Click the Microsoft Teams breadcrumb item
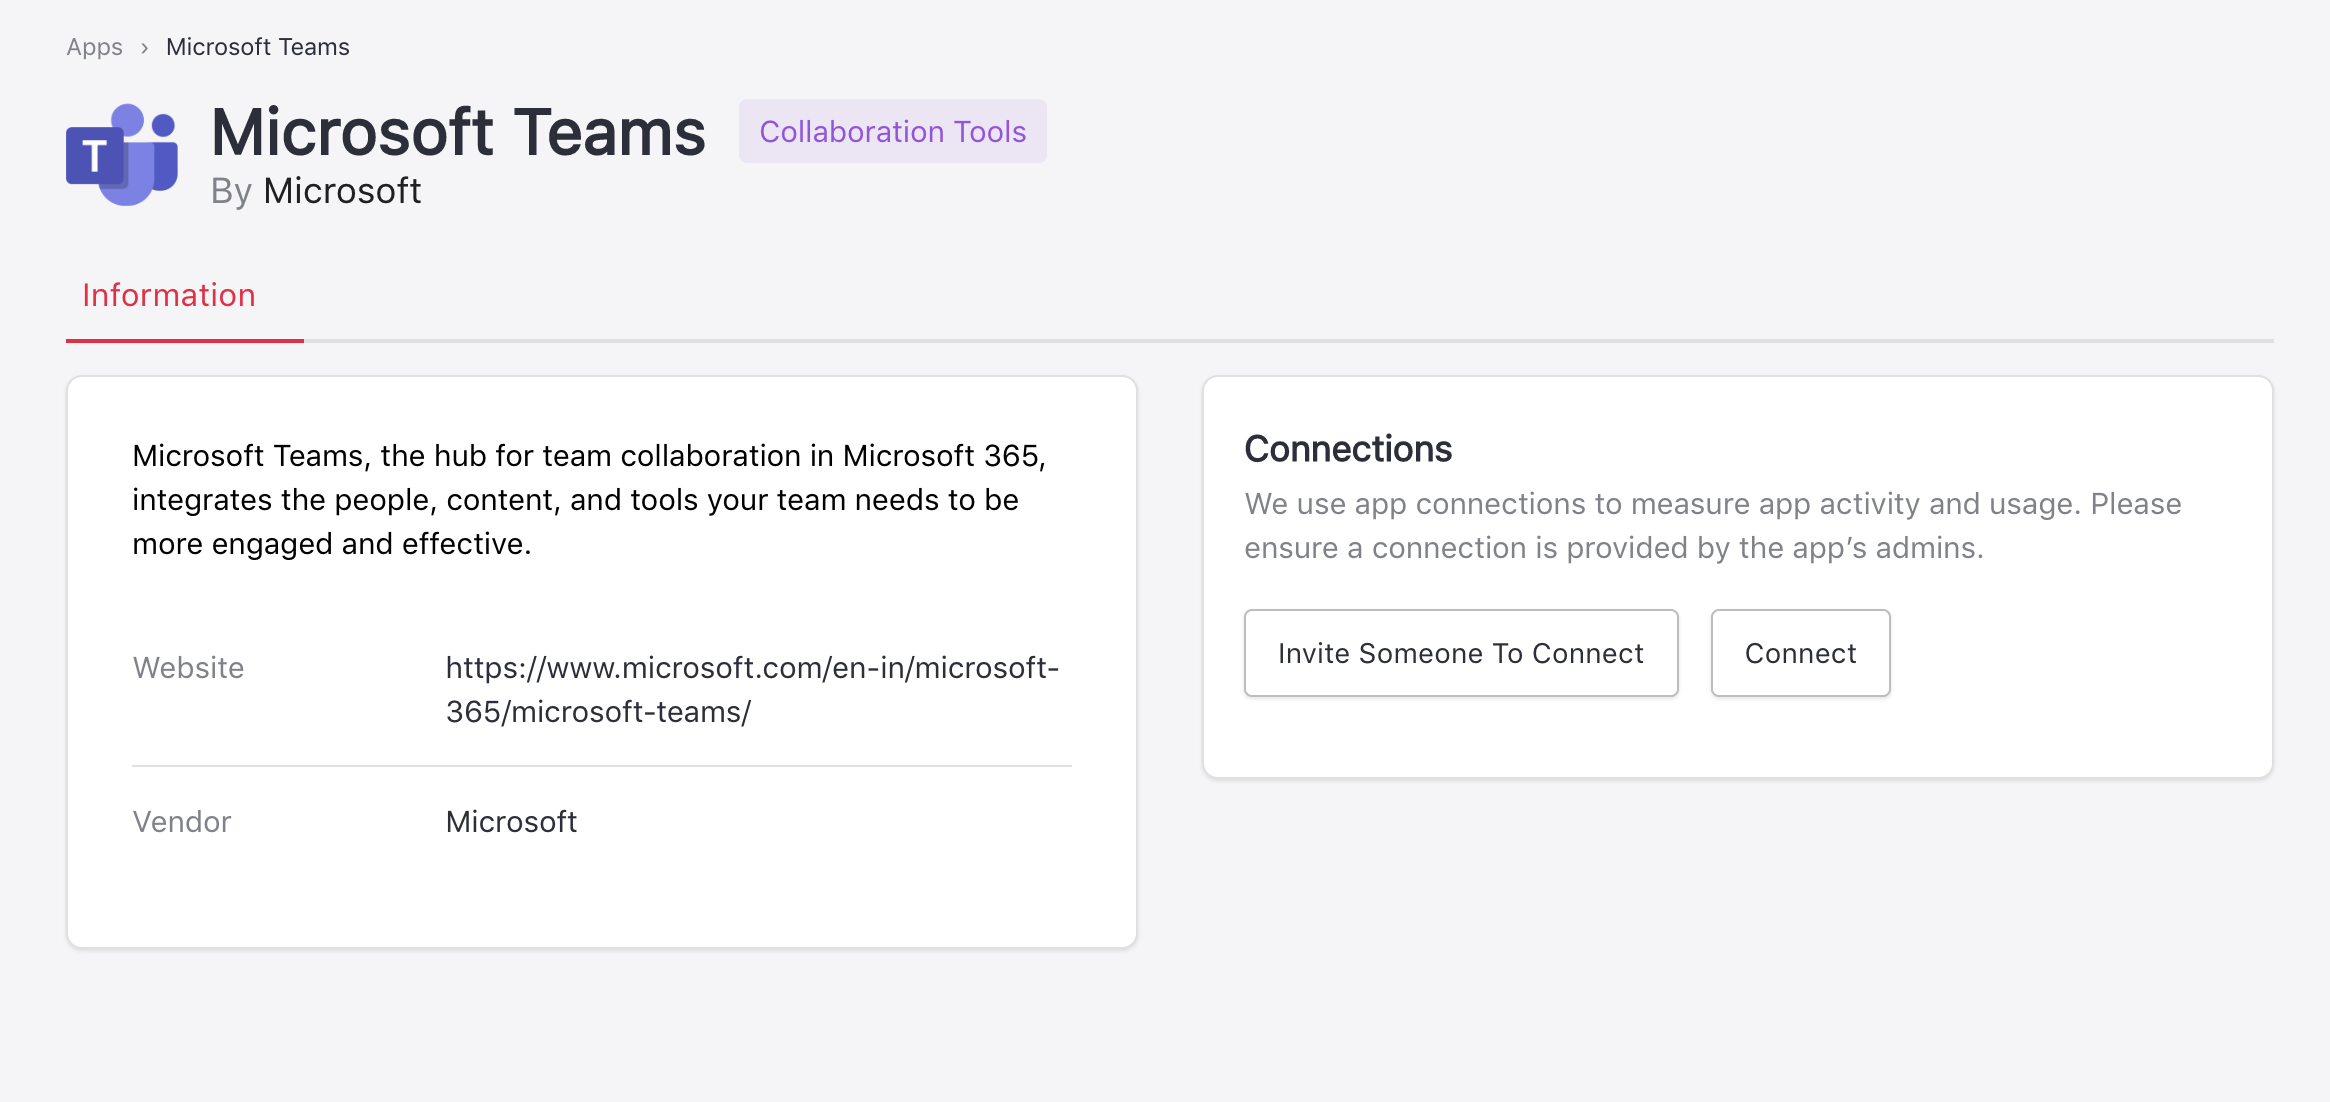This screenshot has height=1102, width=2330. [257, 47]
